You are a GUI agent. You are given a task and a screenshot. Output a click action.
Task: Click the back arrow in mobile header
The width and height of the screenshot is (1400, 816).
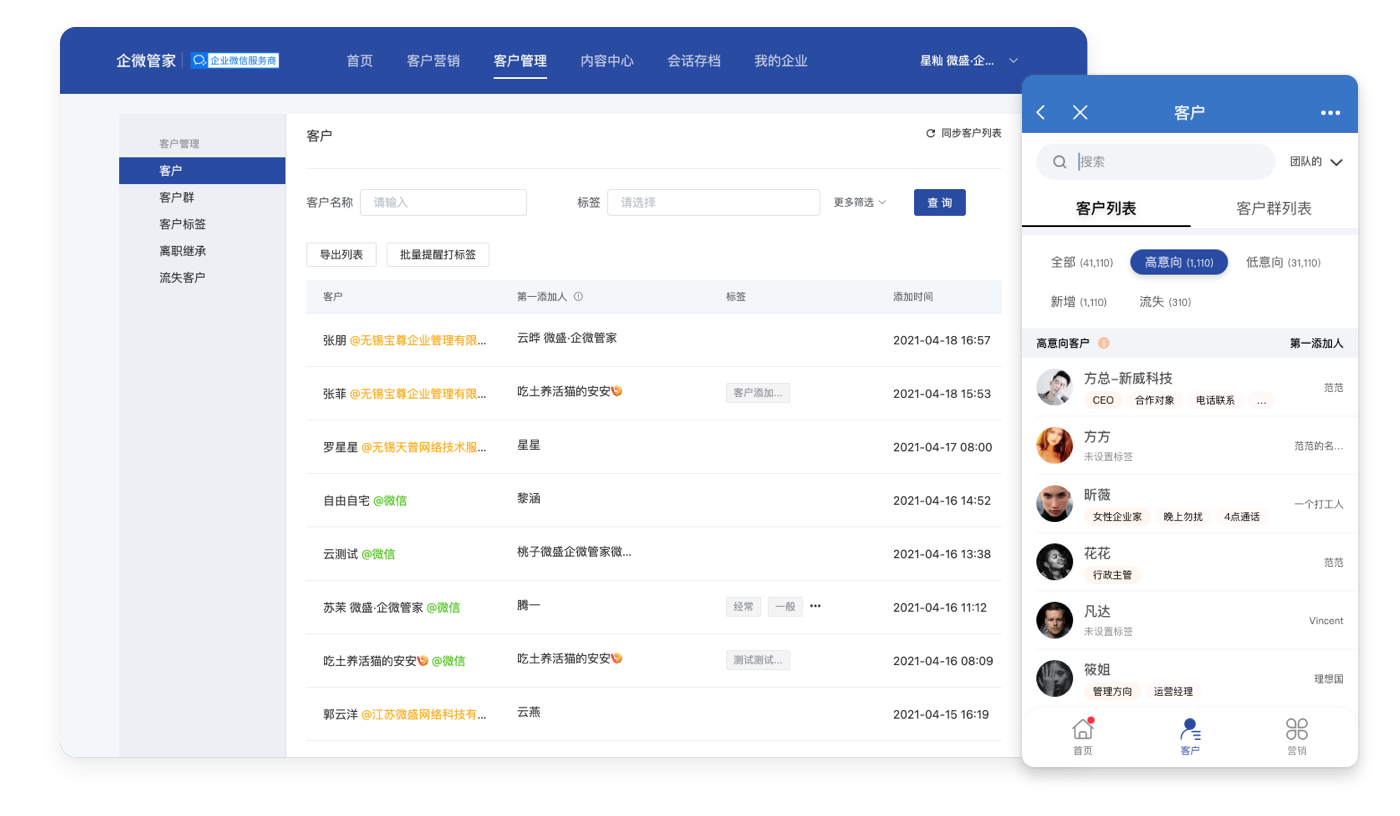pos(1041,113)
